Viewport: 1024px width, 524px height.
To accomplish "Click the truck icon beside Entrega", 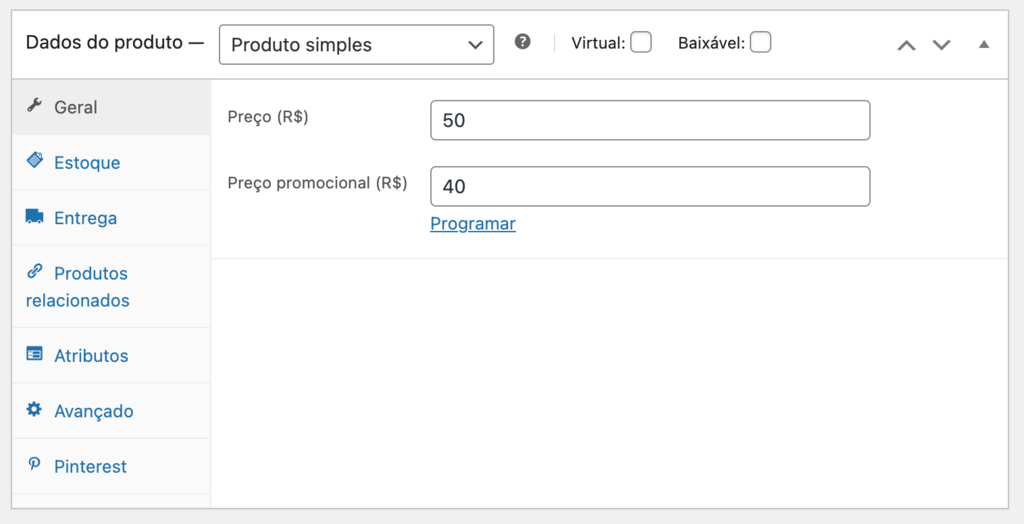I will [x=35, y=216].
